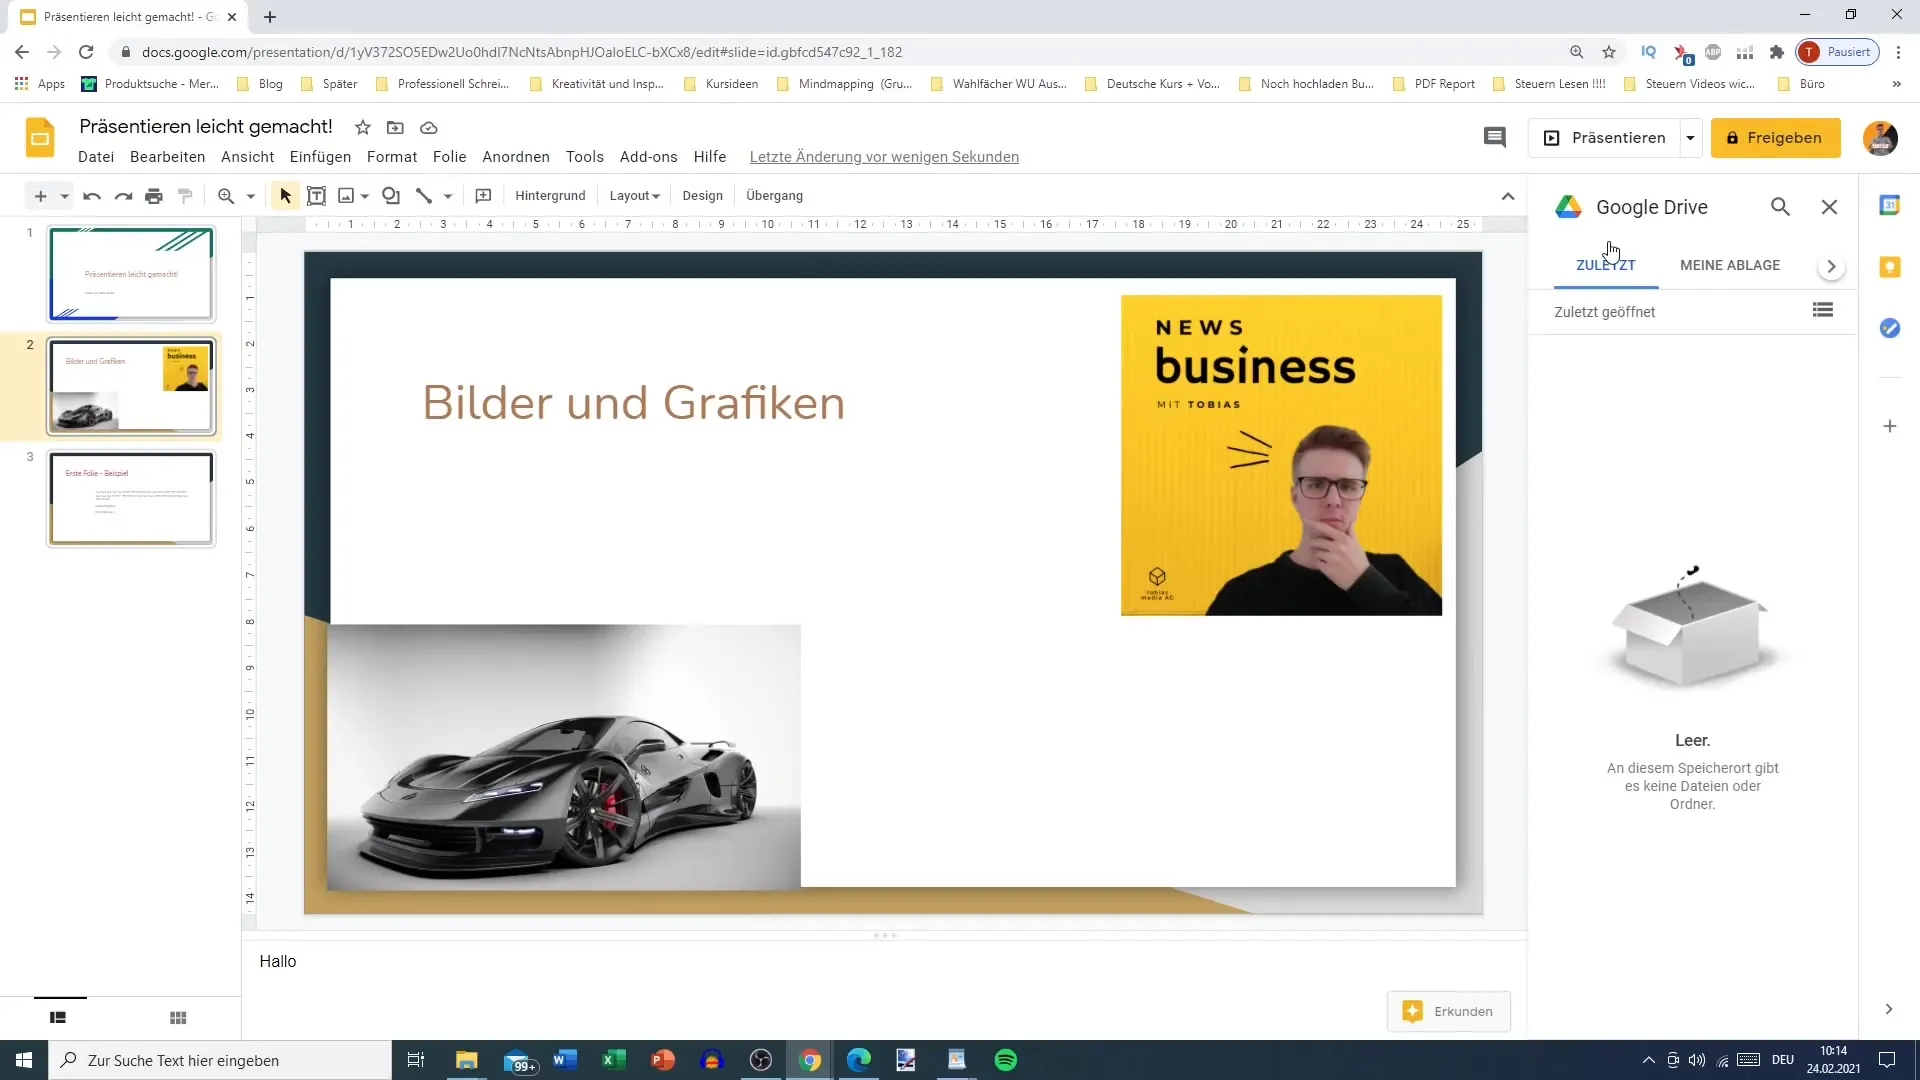Open the Einfügen menu

[320, 157]
